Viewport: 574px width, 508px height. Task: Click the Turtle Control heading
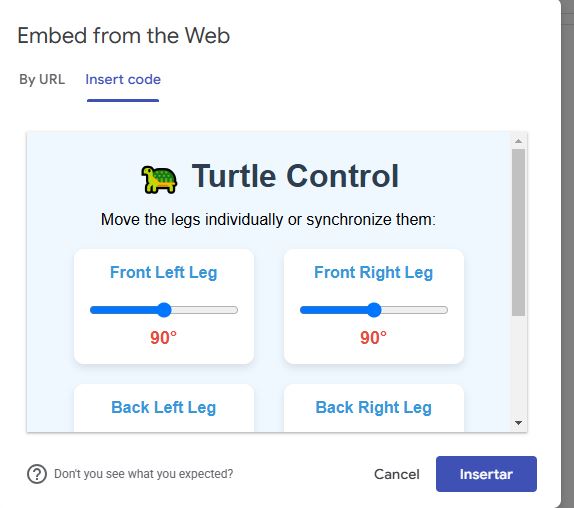295,176
